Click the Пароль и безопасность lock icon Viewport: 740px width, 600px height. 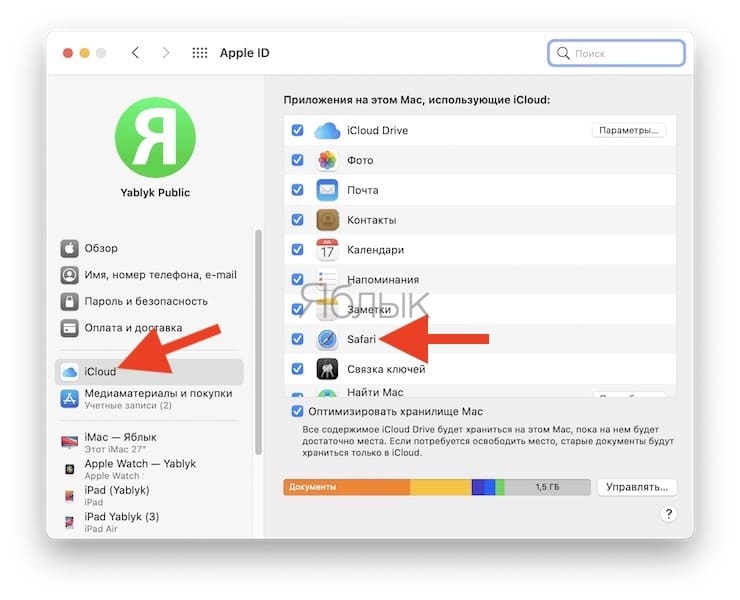69,301
